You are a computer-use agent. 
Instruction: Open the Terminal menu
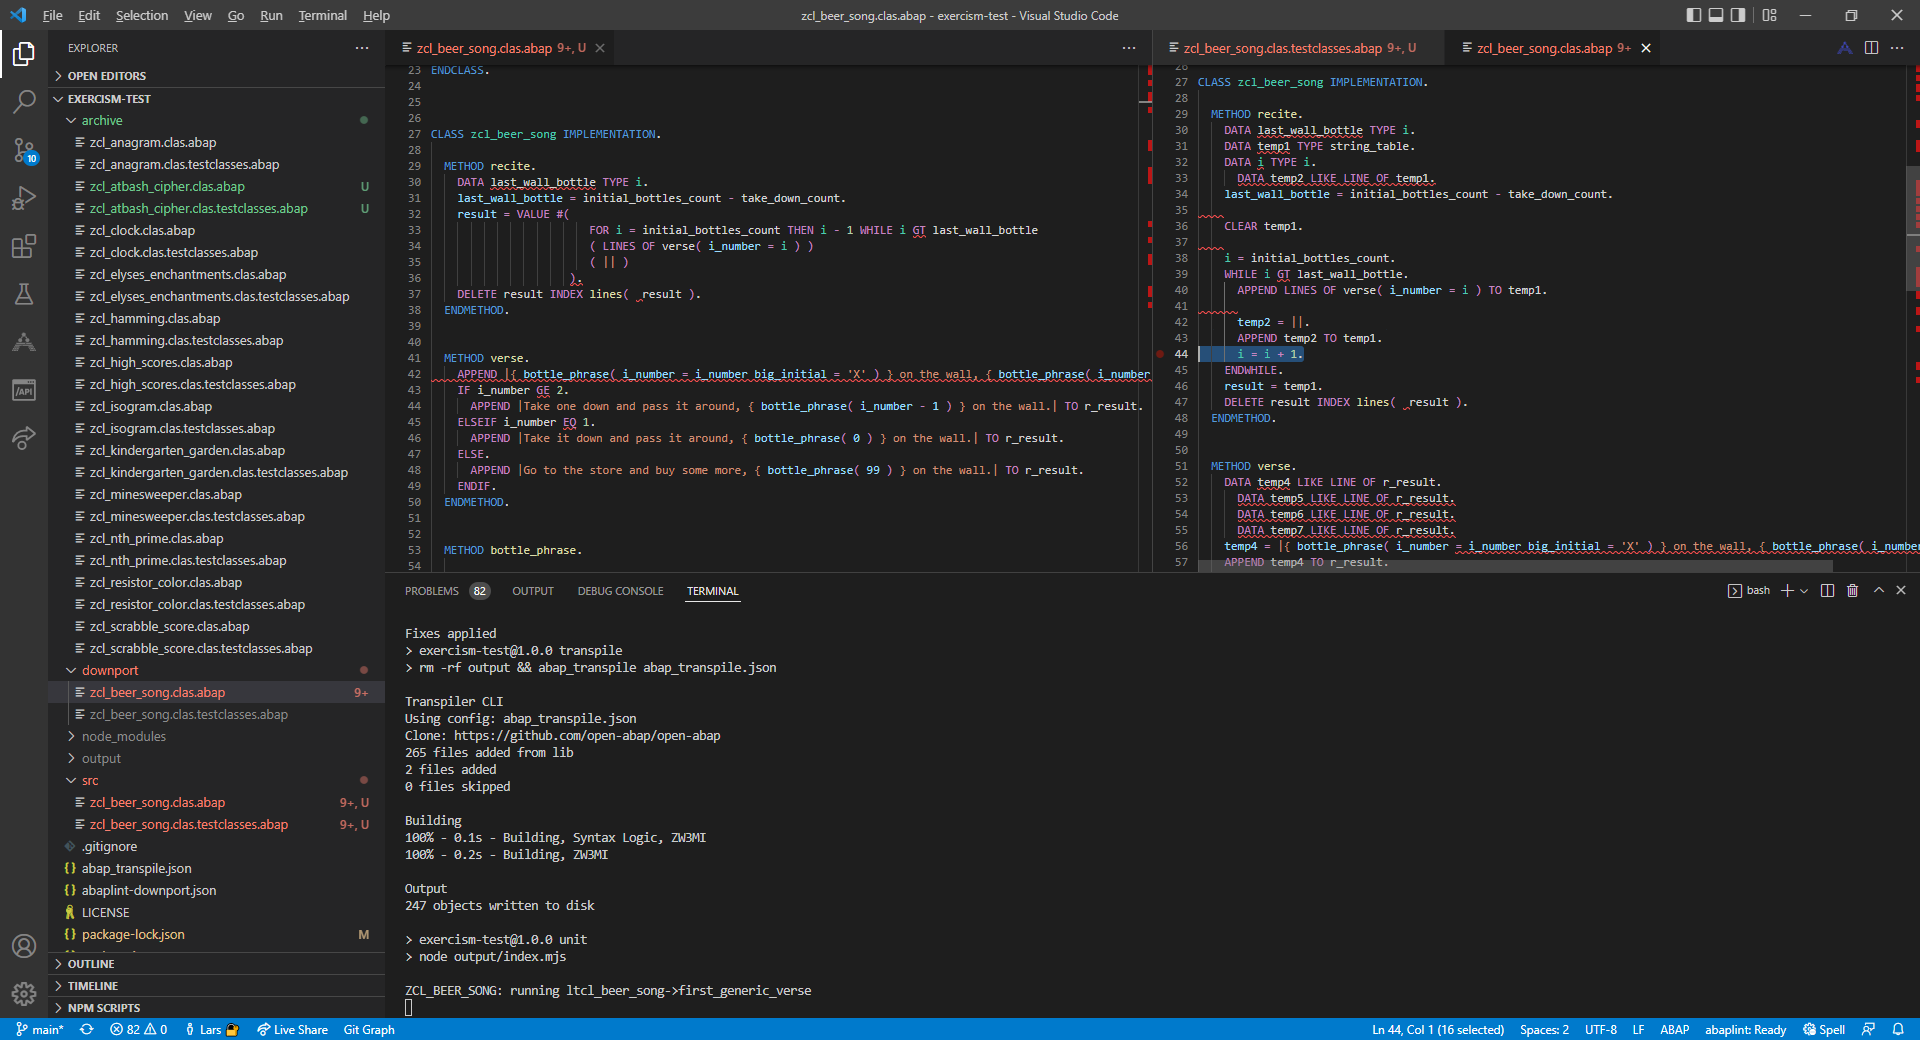pyautogui.click(x=322, y=15)
